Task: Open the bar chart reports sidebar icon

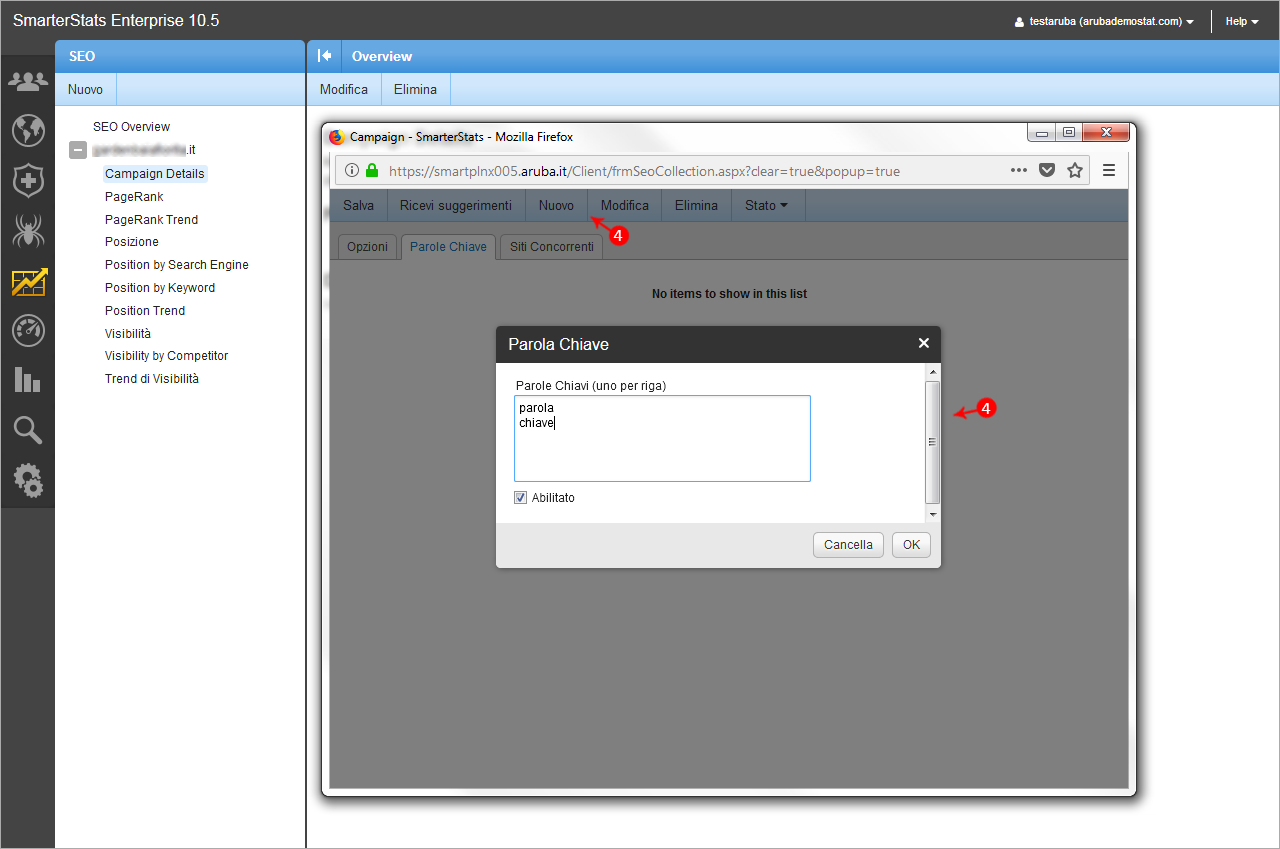Action: click(x=28, y=379)
